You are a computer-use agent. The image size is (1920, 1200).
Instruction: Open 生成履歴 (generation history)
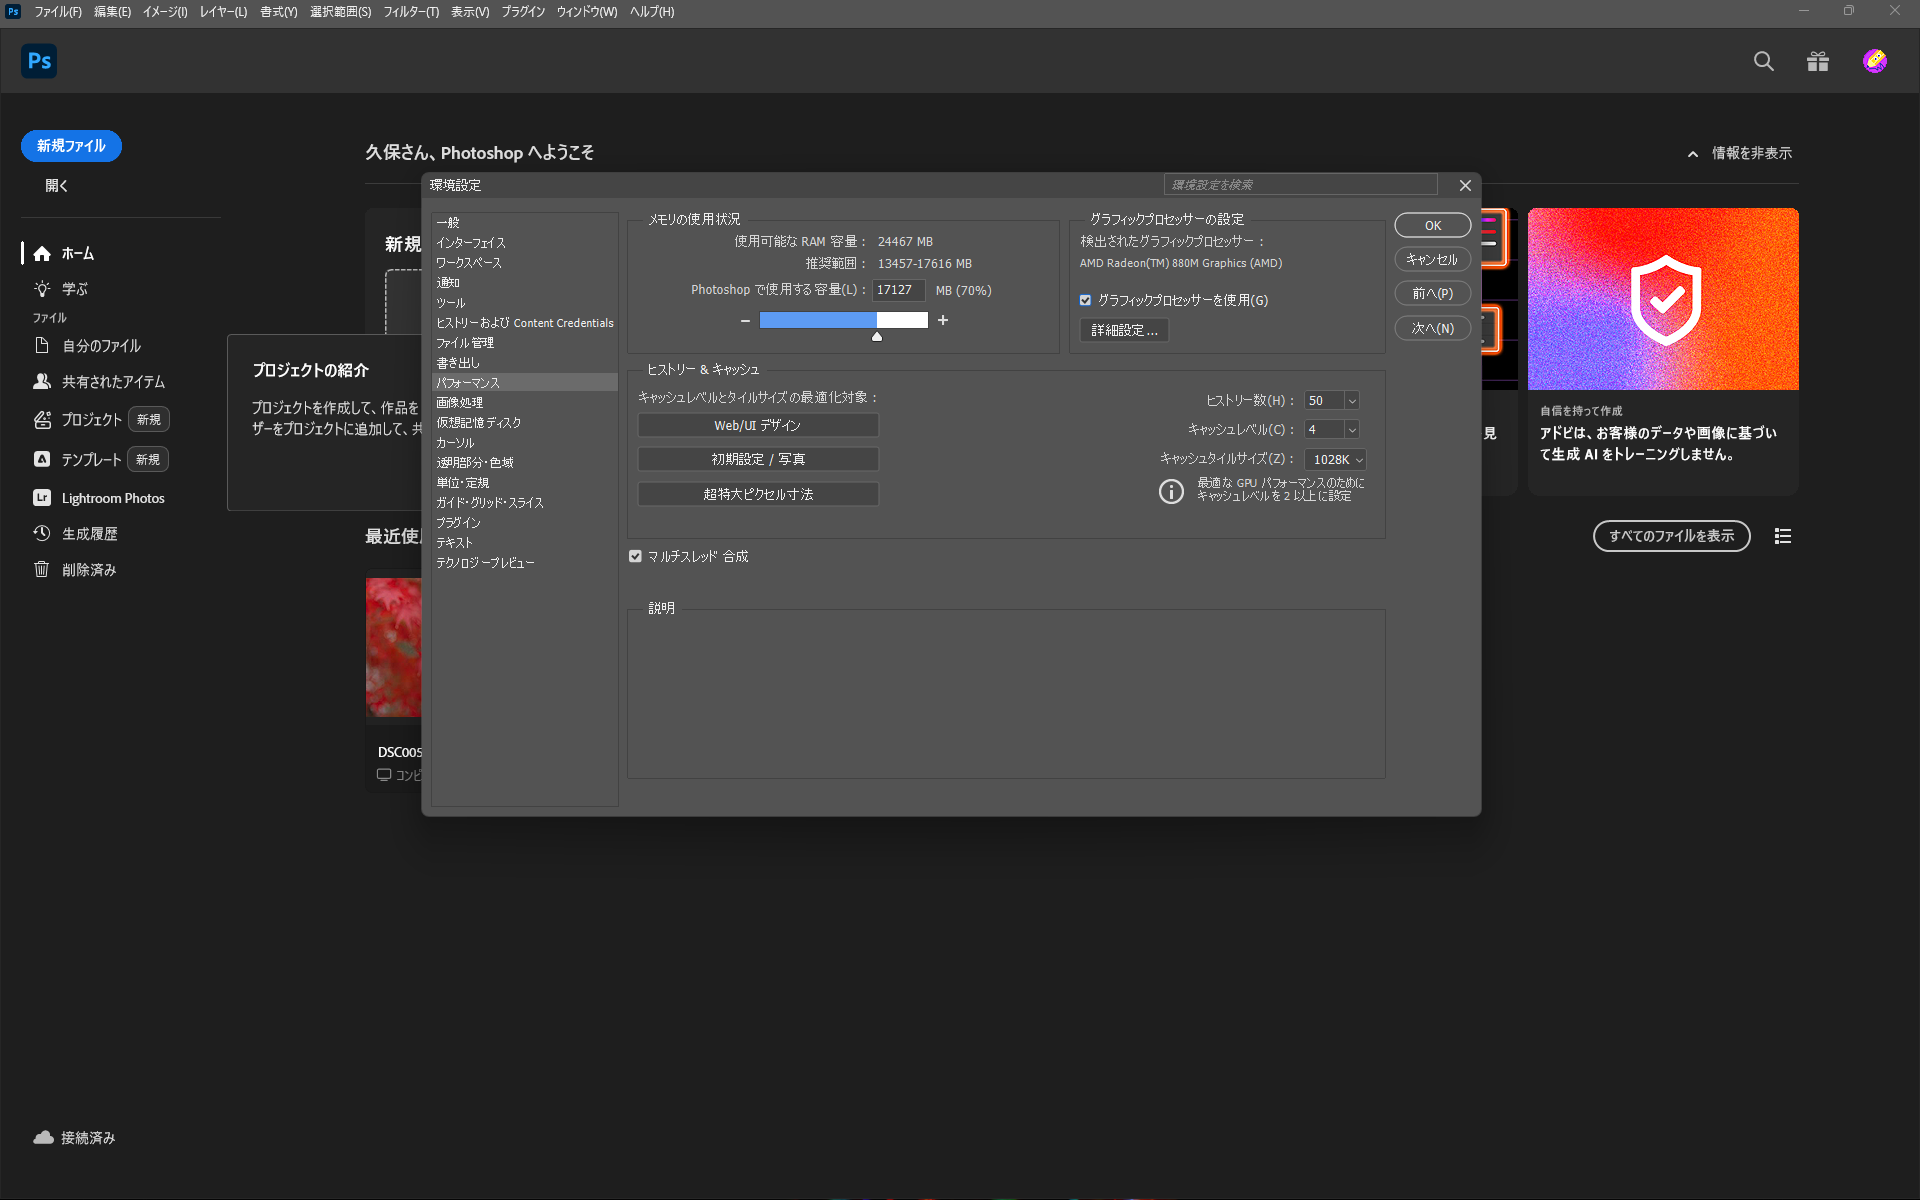click(x=41, y=533)
